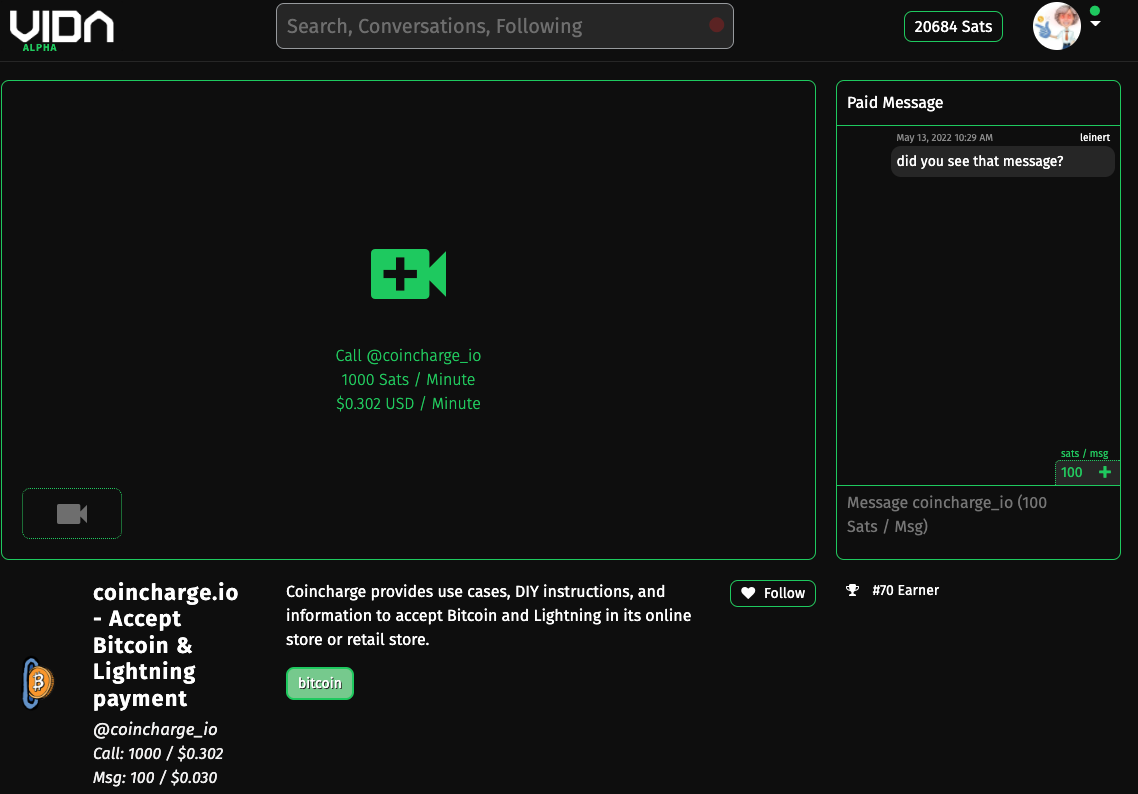
Task: Click the @coincharge_io handle under profile
Action: pos(155,729)
